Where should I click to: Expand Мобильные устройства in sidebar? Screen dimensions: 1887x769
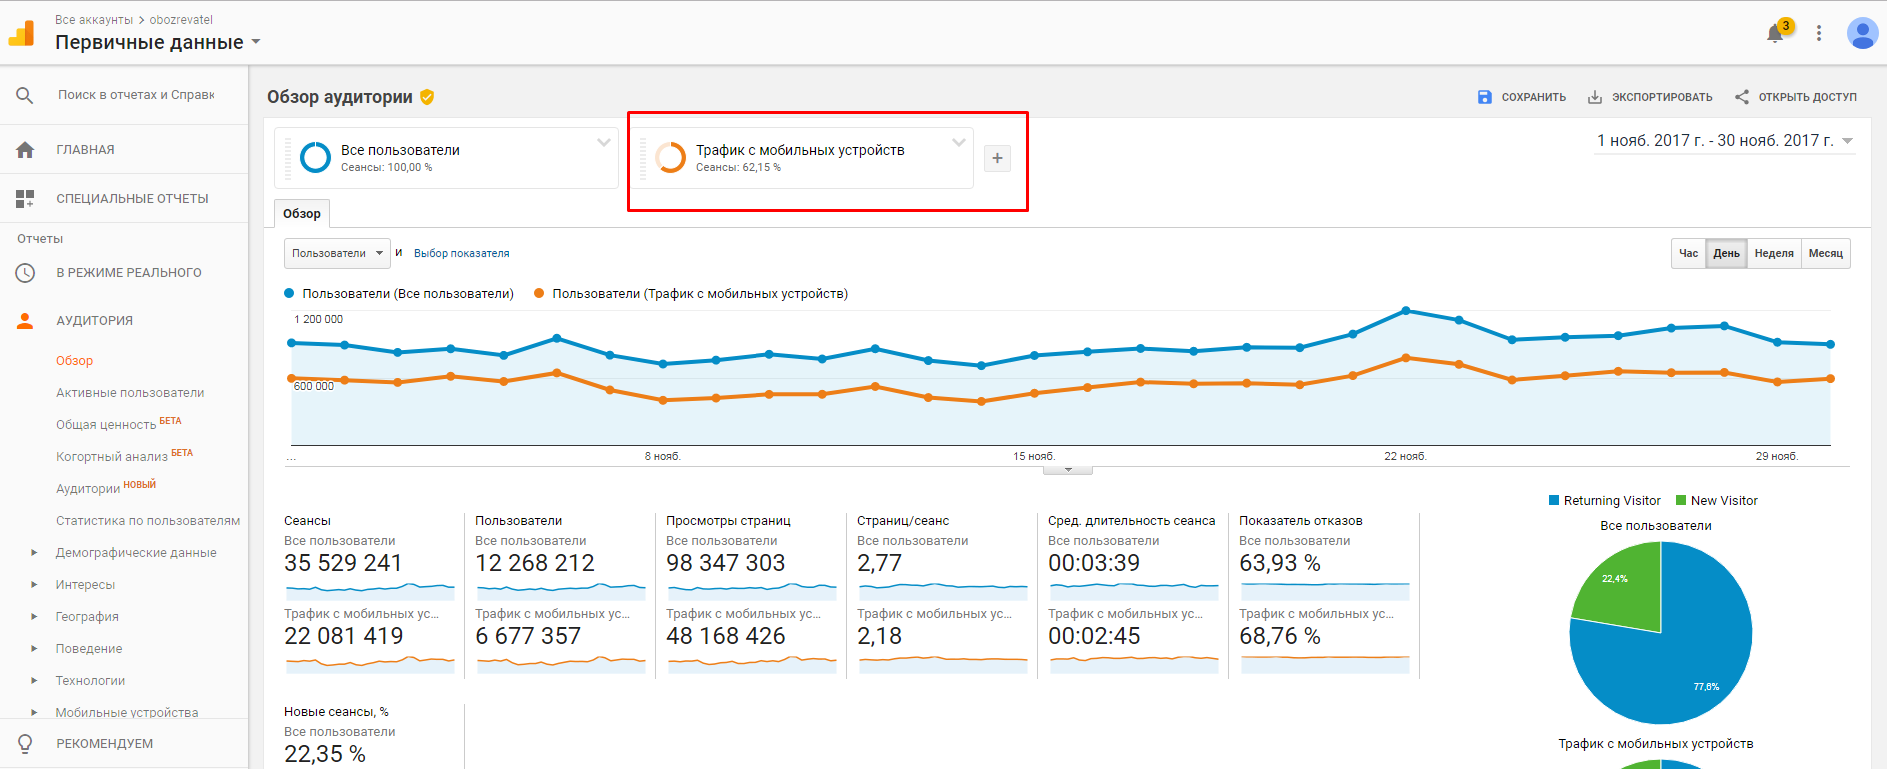34,712
